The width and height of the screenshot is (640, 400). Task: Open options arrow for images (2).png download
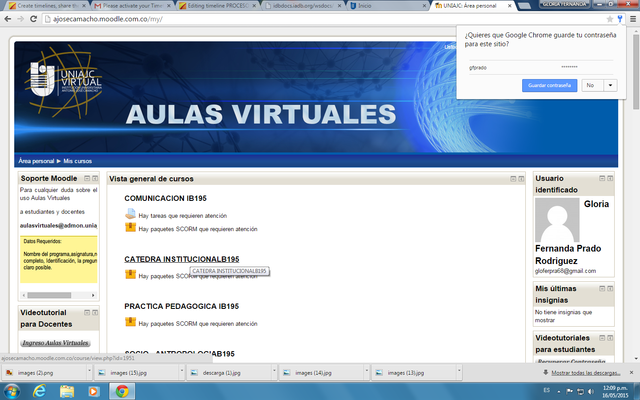[89, 372]
